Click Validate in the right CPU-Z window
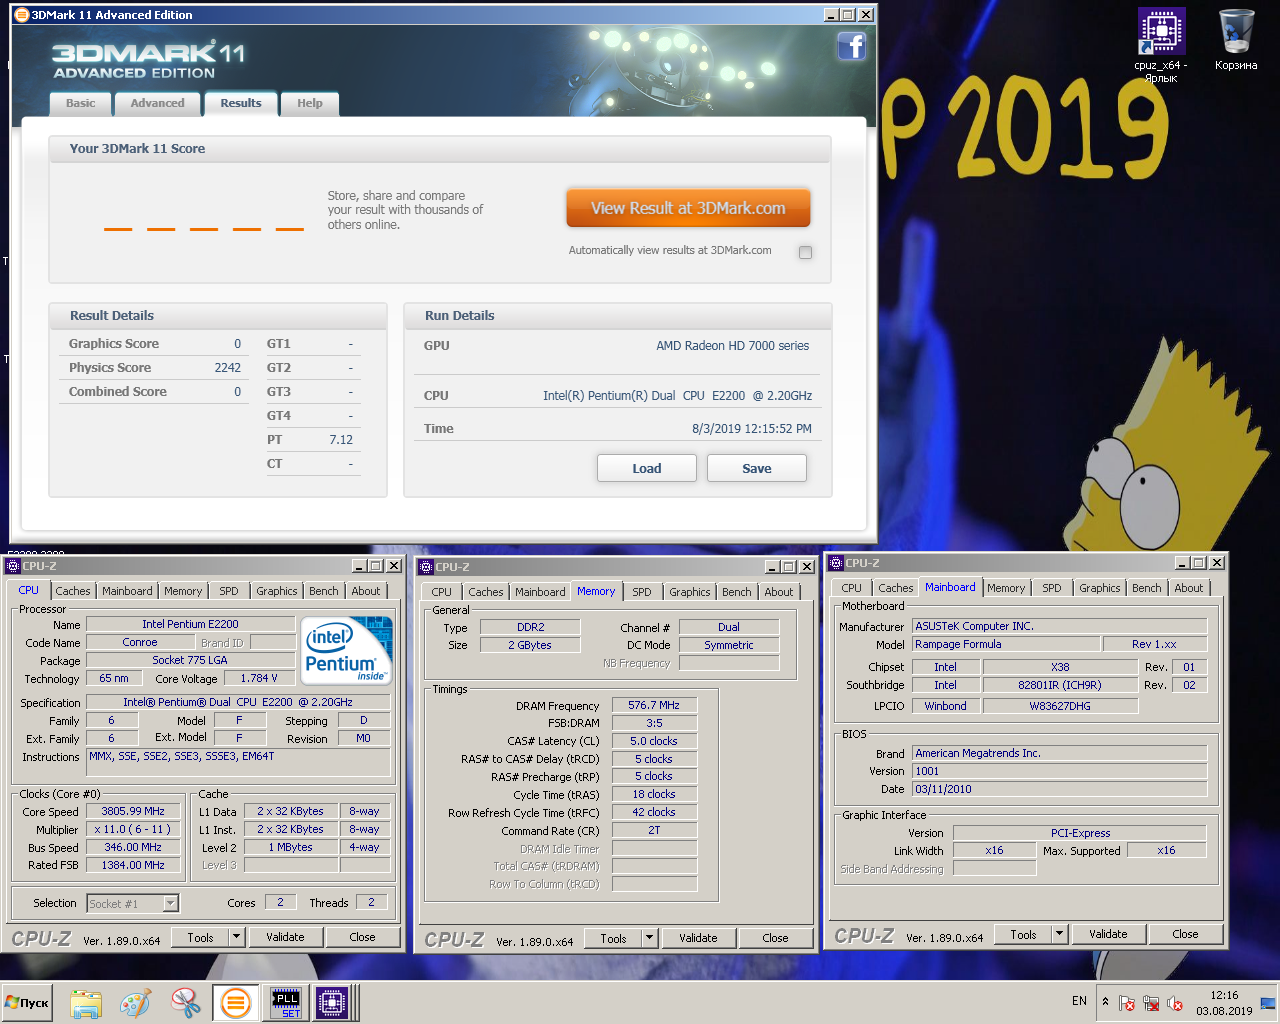This screenshot has height=1024, width=1280. (x=1108, y=934)
